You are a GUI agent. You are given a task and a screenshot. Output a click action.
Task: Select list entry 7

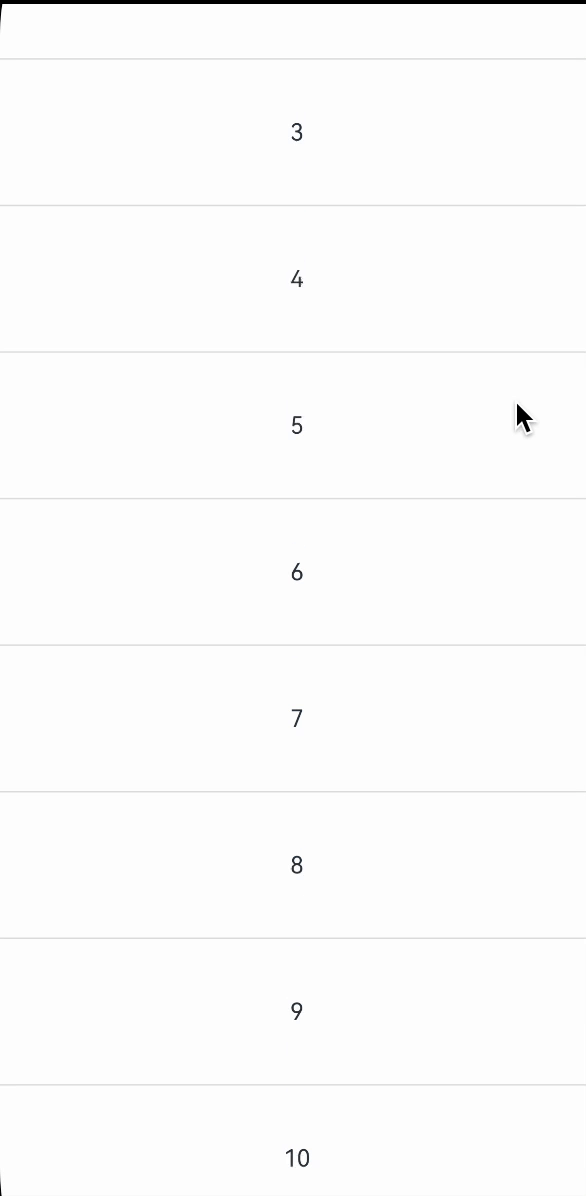pos(293,718)
